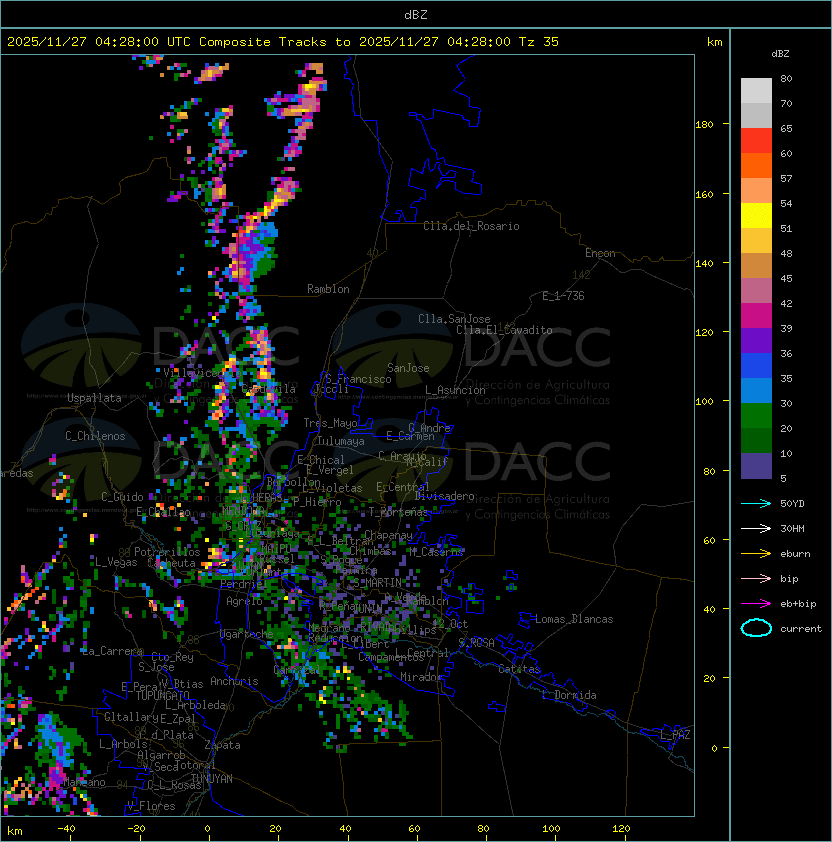Viewport: 832px width, 842px height.
Task: Click the 'E_1-736' map label
Action: (x=563, y=296)
